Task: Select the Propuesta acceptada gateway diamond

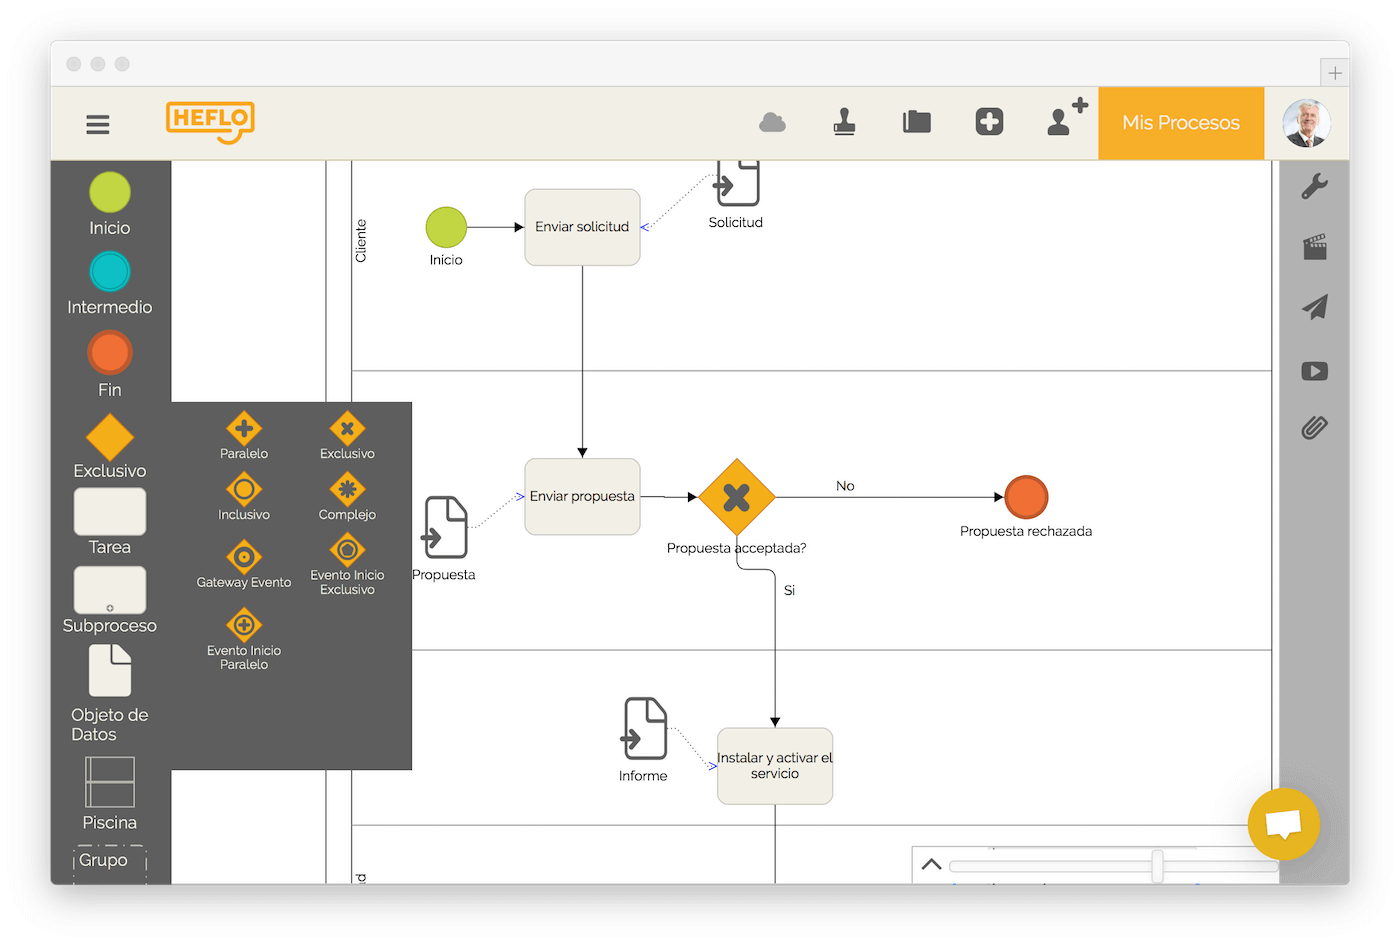Action: tap(737, 497)
